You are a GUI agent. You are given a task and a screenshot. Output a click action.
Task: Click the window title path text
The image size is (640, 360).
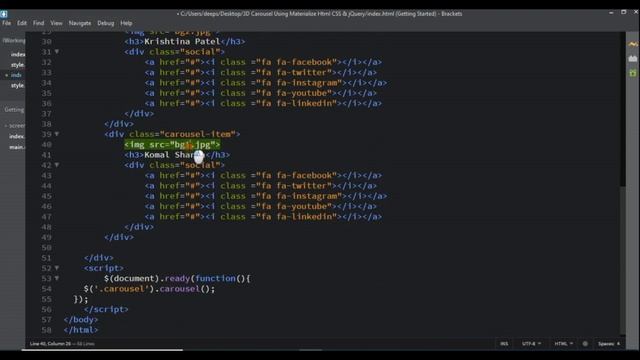pyautogui.click(x=320, y=14)
